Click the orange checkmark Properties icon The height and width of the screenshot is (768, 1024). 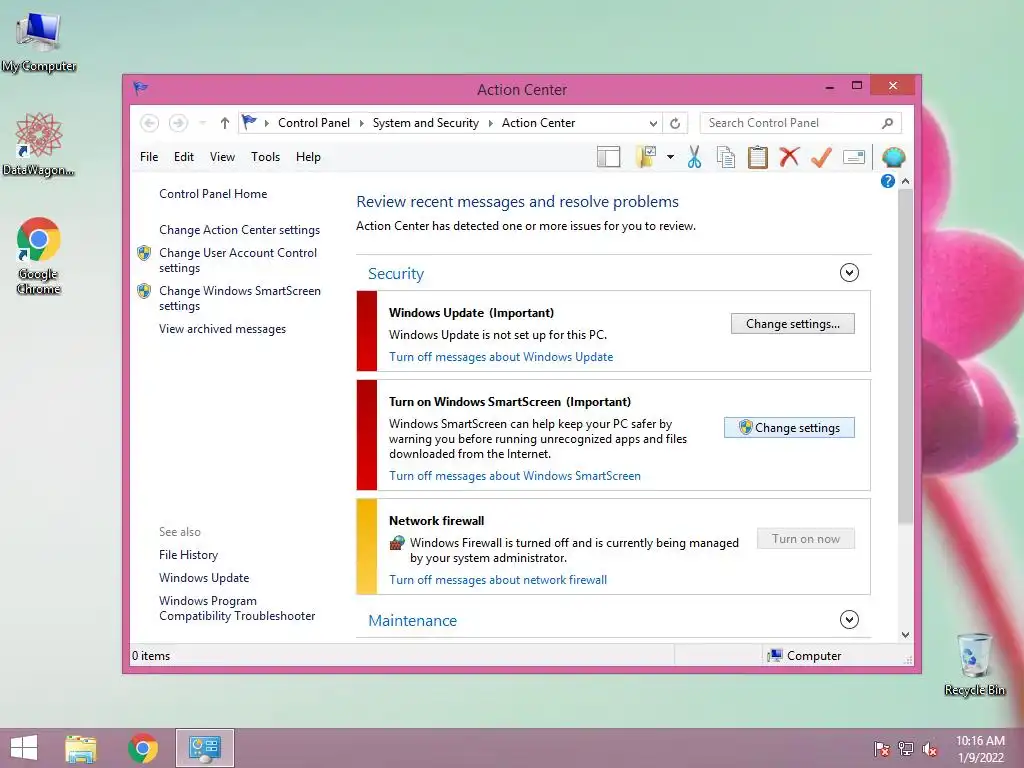(x=821, y=157)
